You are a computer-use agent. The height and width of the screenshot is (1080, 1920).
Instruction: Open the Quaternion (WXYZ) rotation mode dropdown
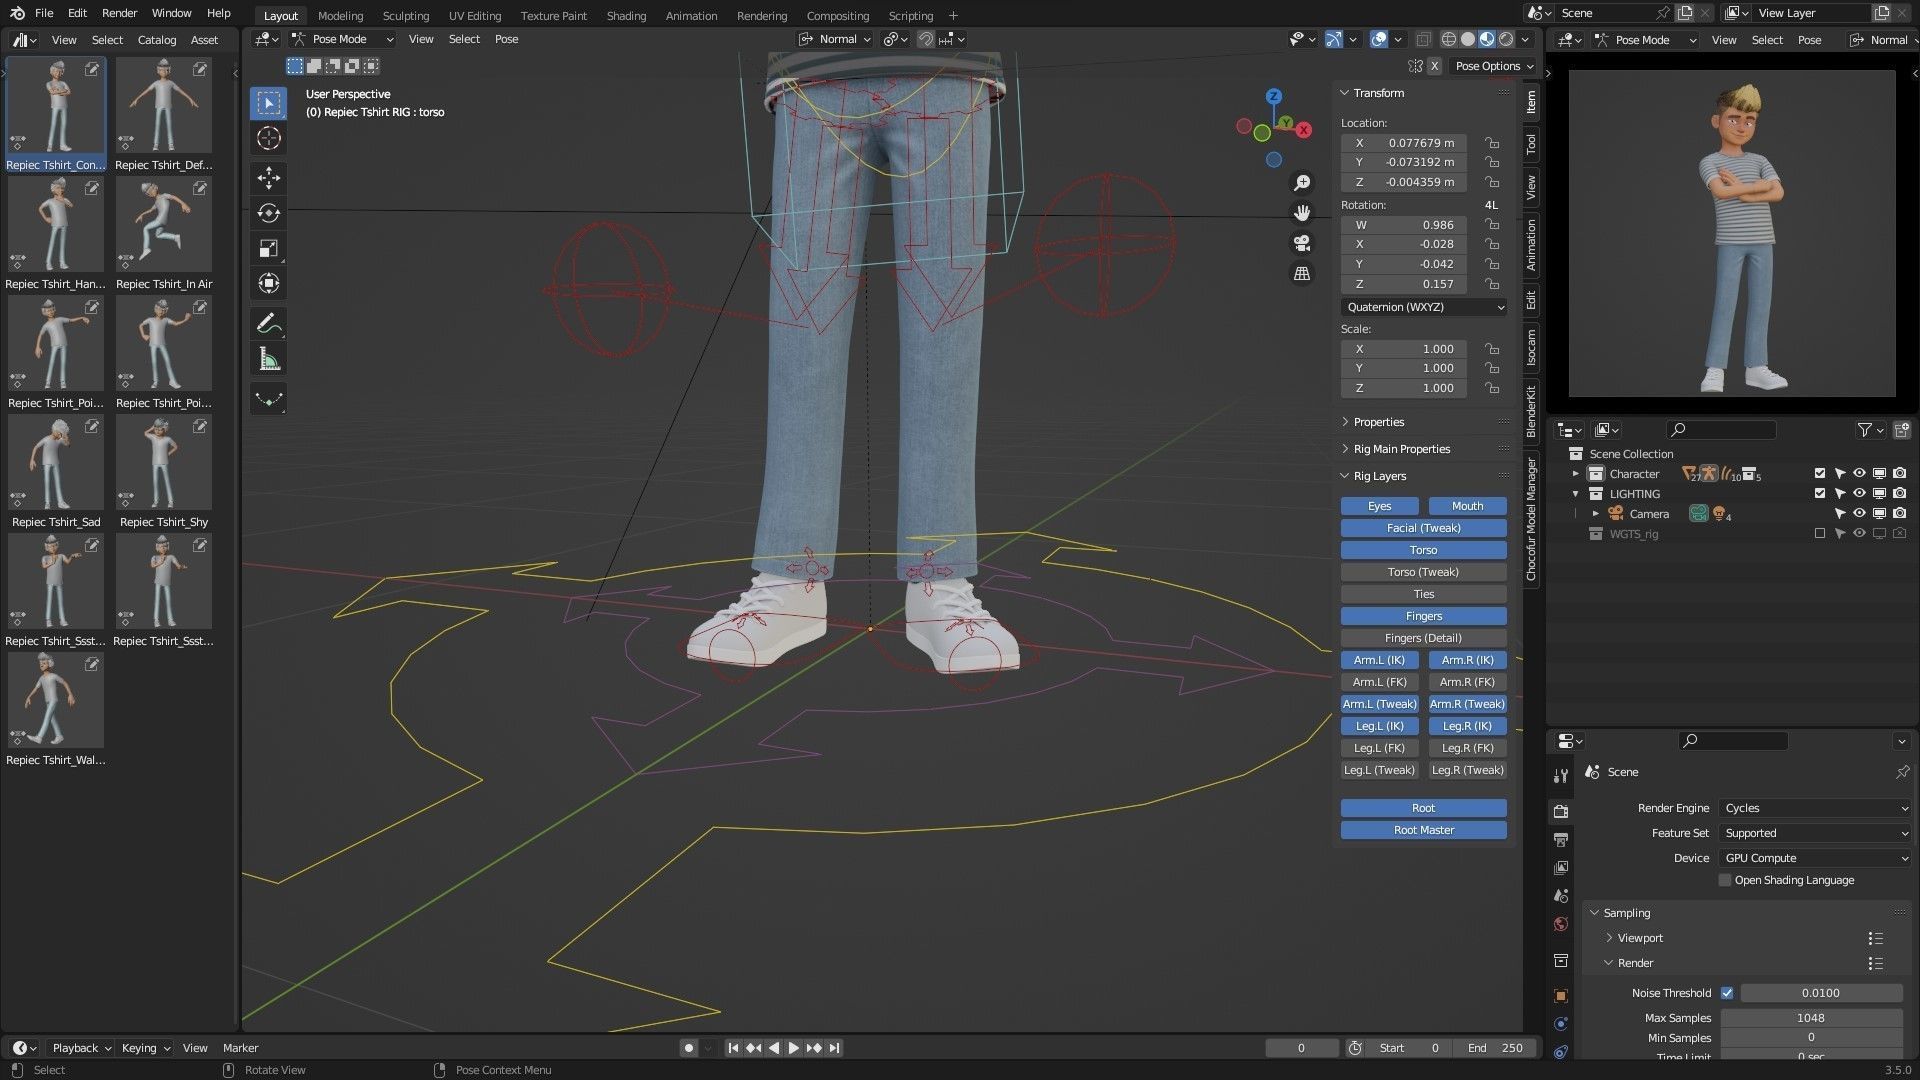tap(1423, 307)
